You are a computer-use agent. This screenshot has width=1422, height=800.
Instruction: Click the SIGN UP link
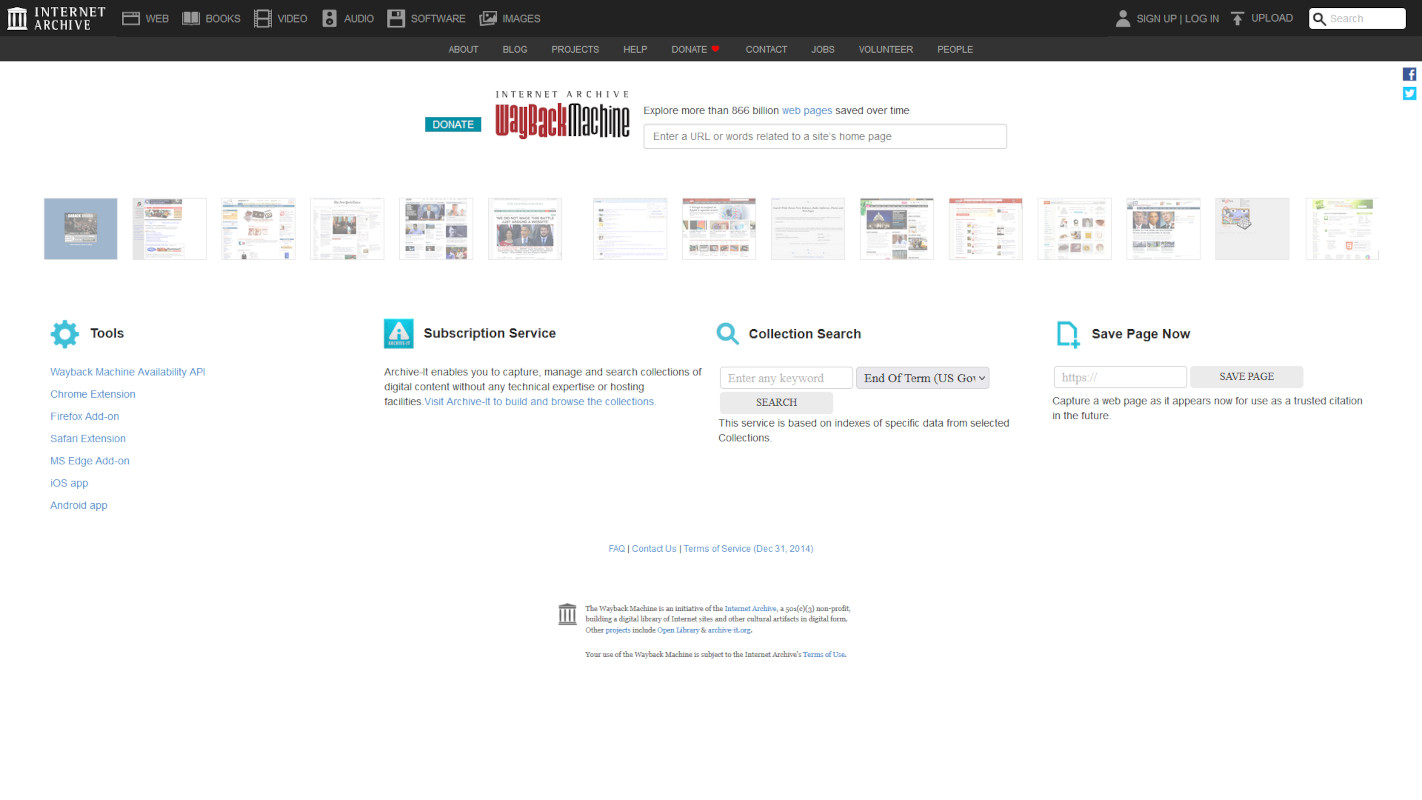pos(1156,19)
